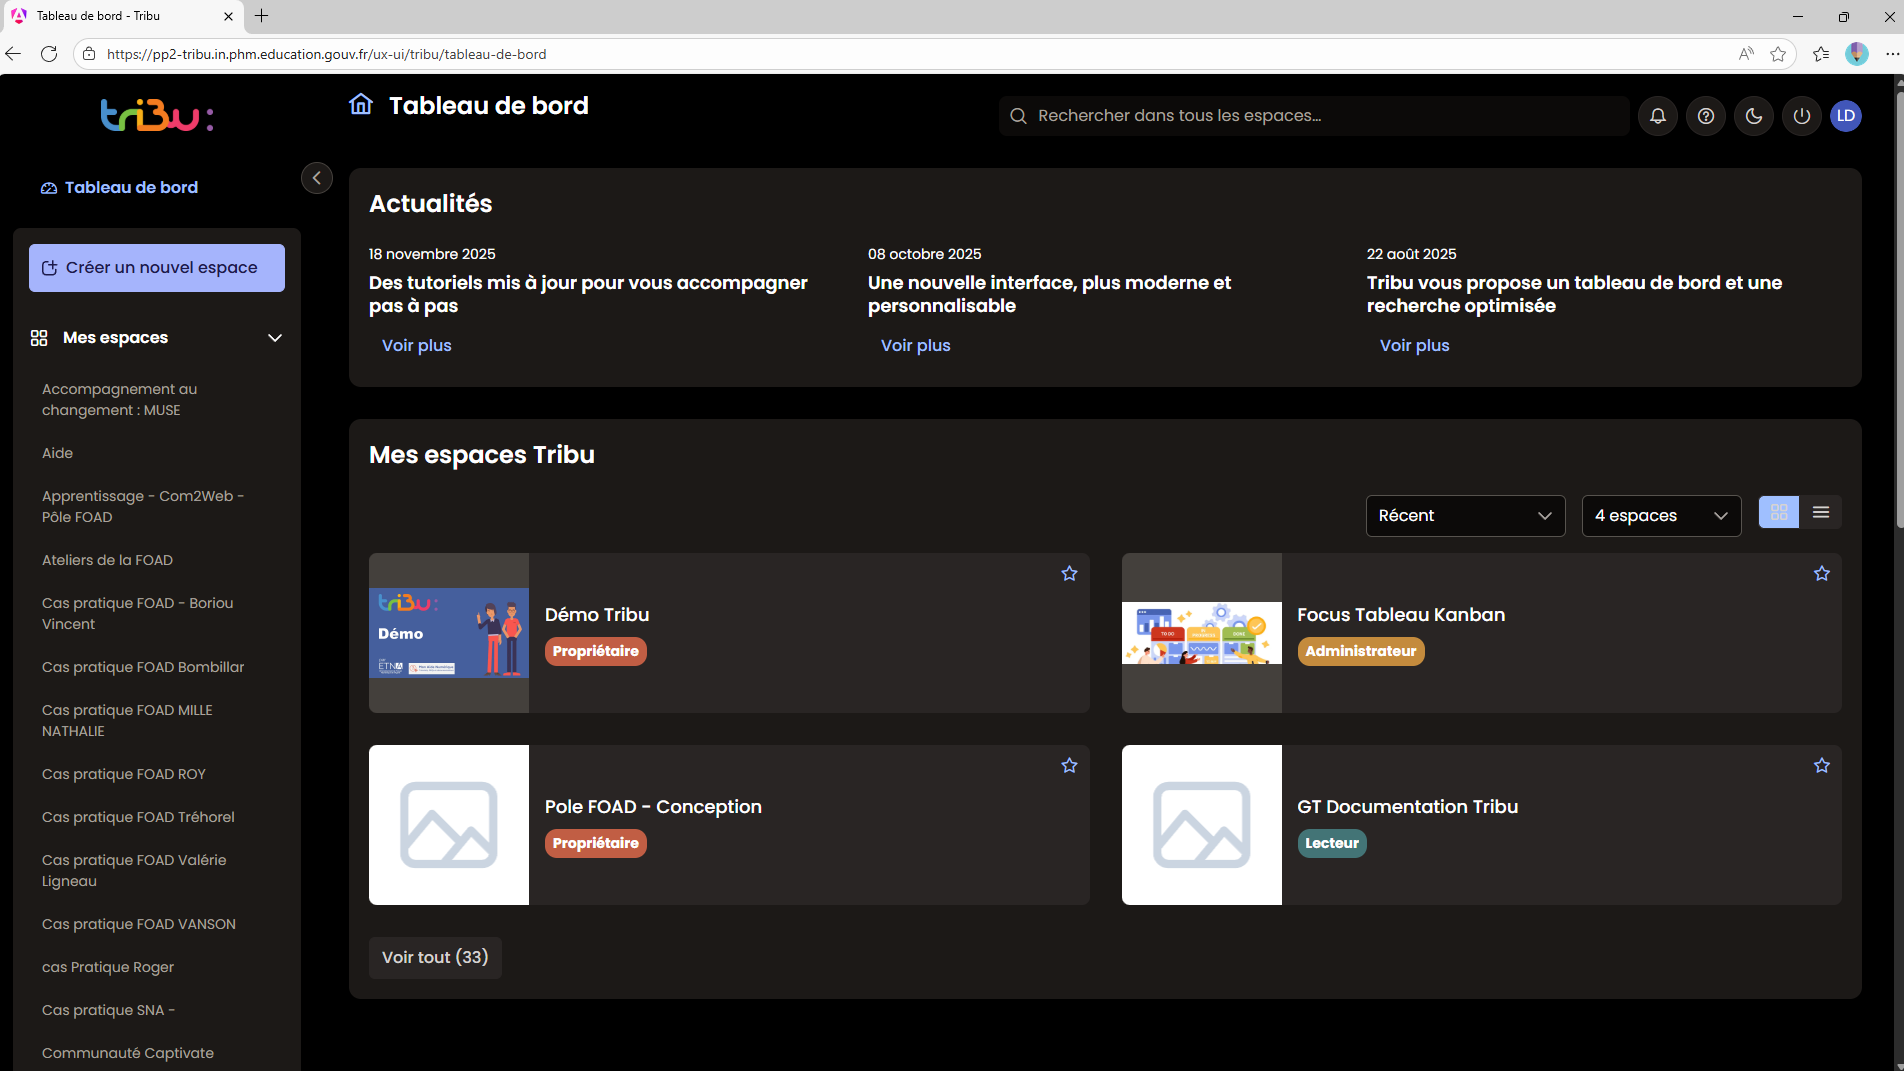Screen dimensions: 1904x1071
Task: Click Créer un nouvel espace button
Action: click(x=157, y=268)
